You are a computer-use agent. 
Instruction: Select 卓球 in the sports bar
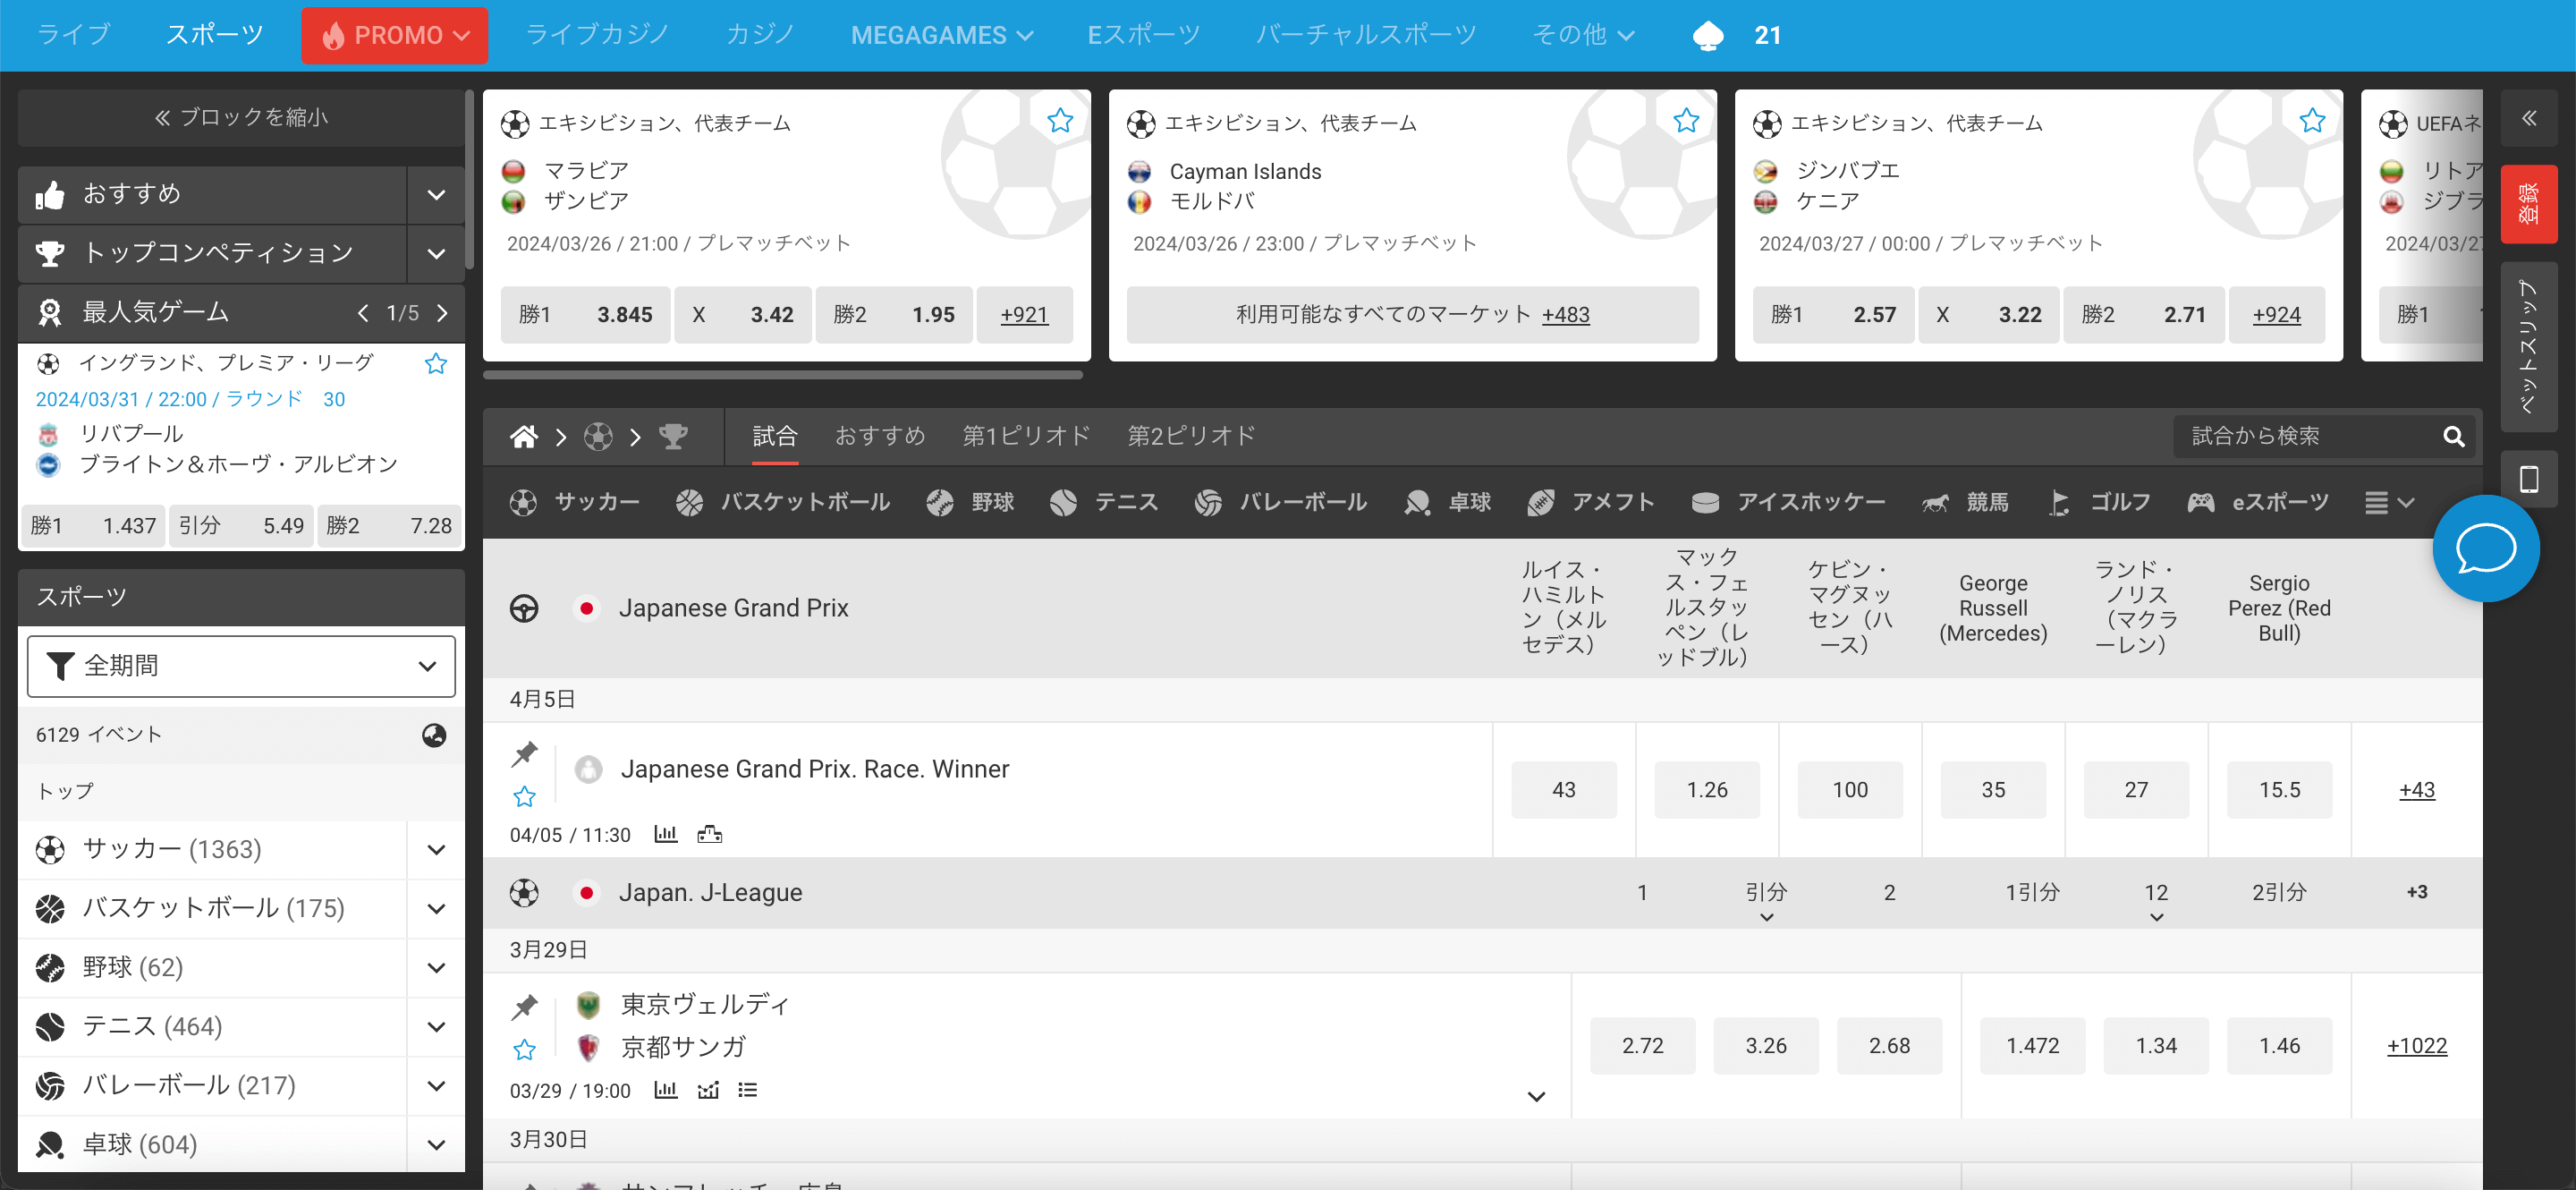click(x=1447, y=503)
